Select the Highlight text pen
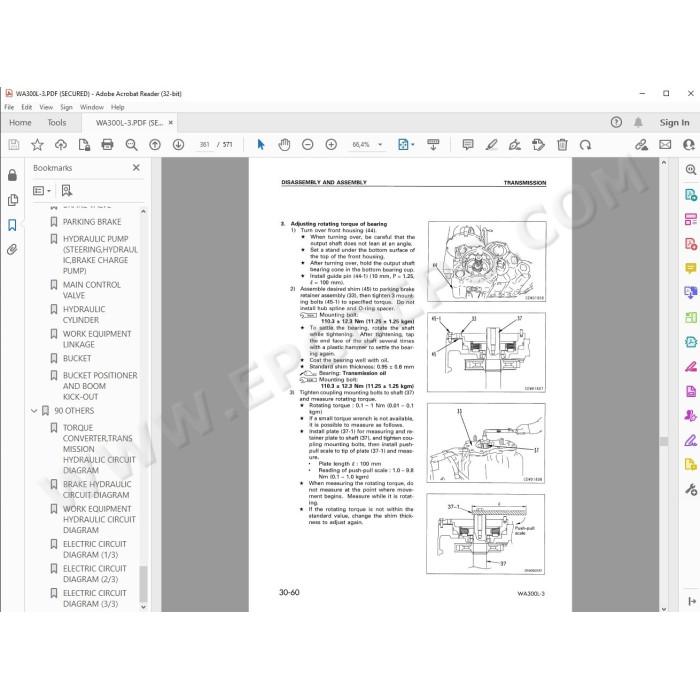700x700 pixels. point(492,145)
